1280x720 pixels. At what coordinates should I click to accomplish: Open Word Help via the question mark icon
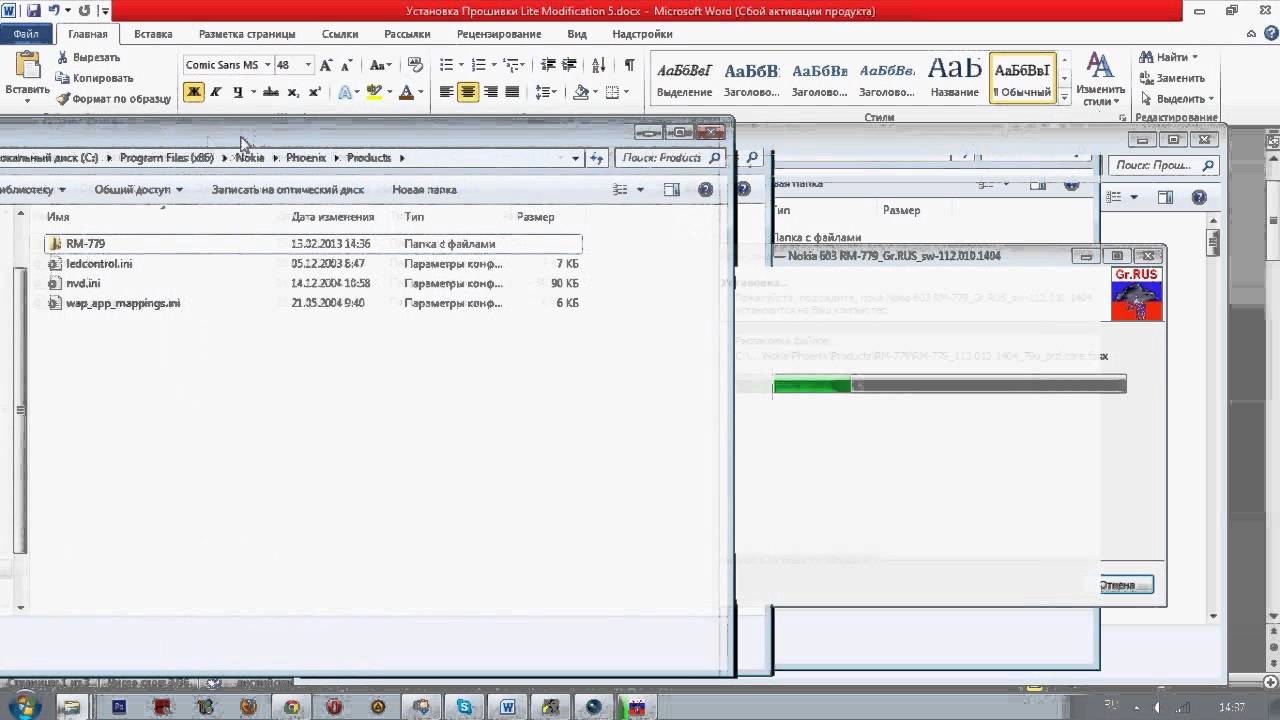1269,34
